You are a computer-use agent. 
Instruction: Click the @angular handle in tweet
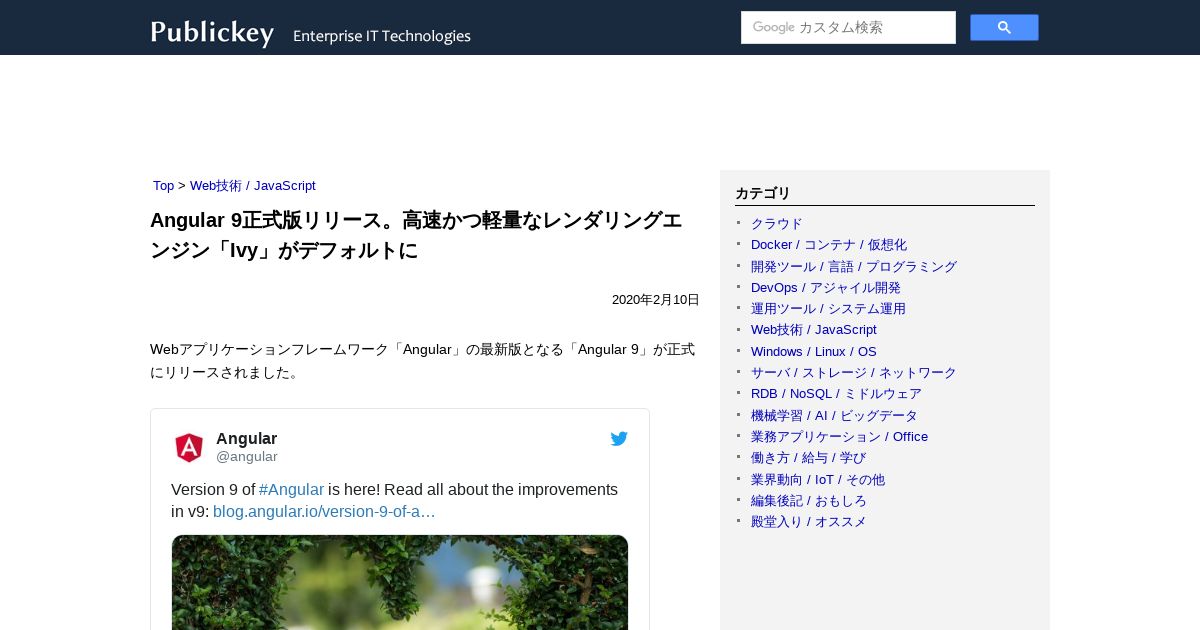coord(247,457)
